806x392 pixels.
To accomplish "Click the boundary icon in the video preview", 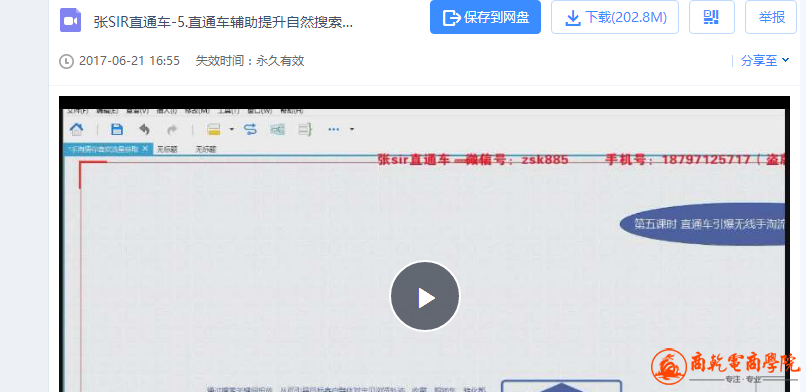I will [278, 129].
